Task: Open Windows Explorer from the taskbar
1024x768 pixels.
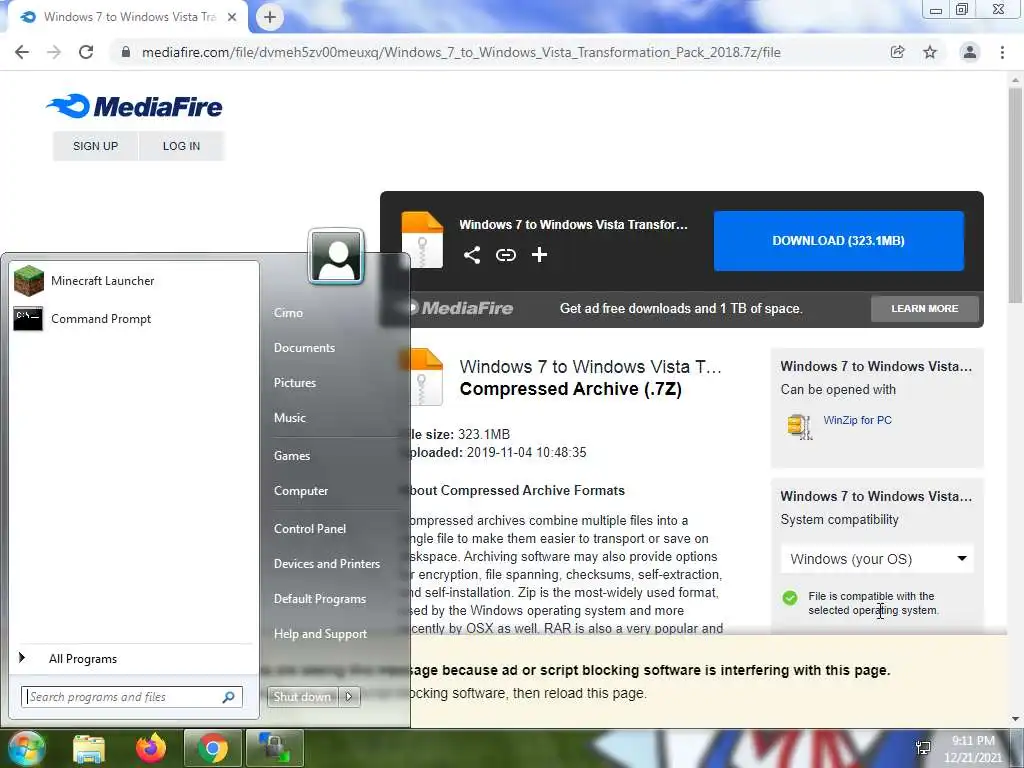Action: 89,749
